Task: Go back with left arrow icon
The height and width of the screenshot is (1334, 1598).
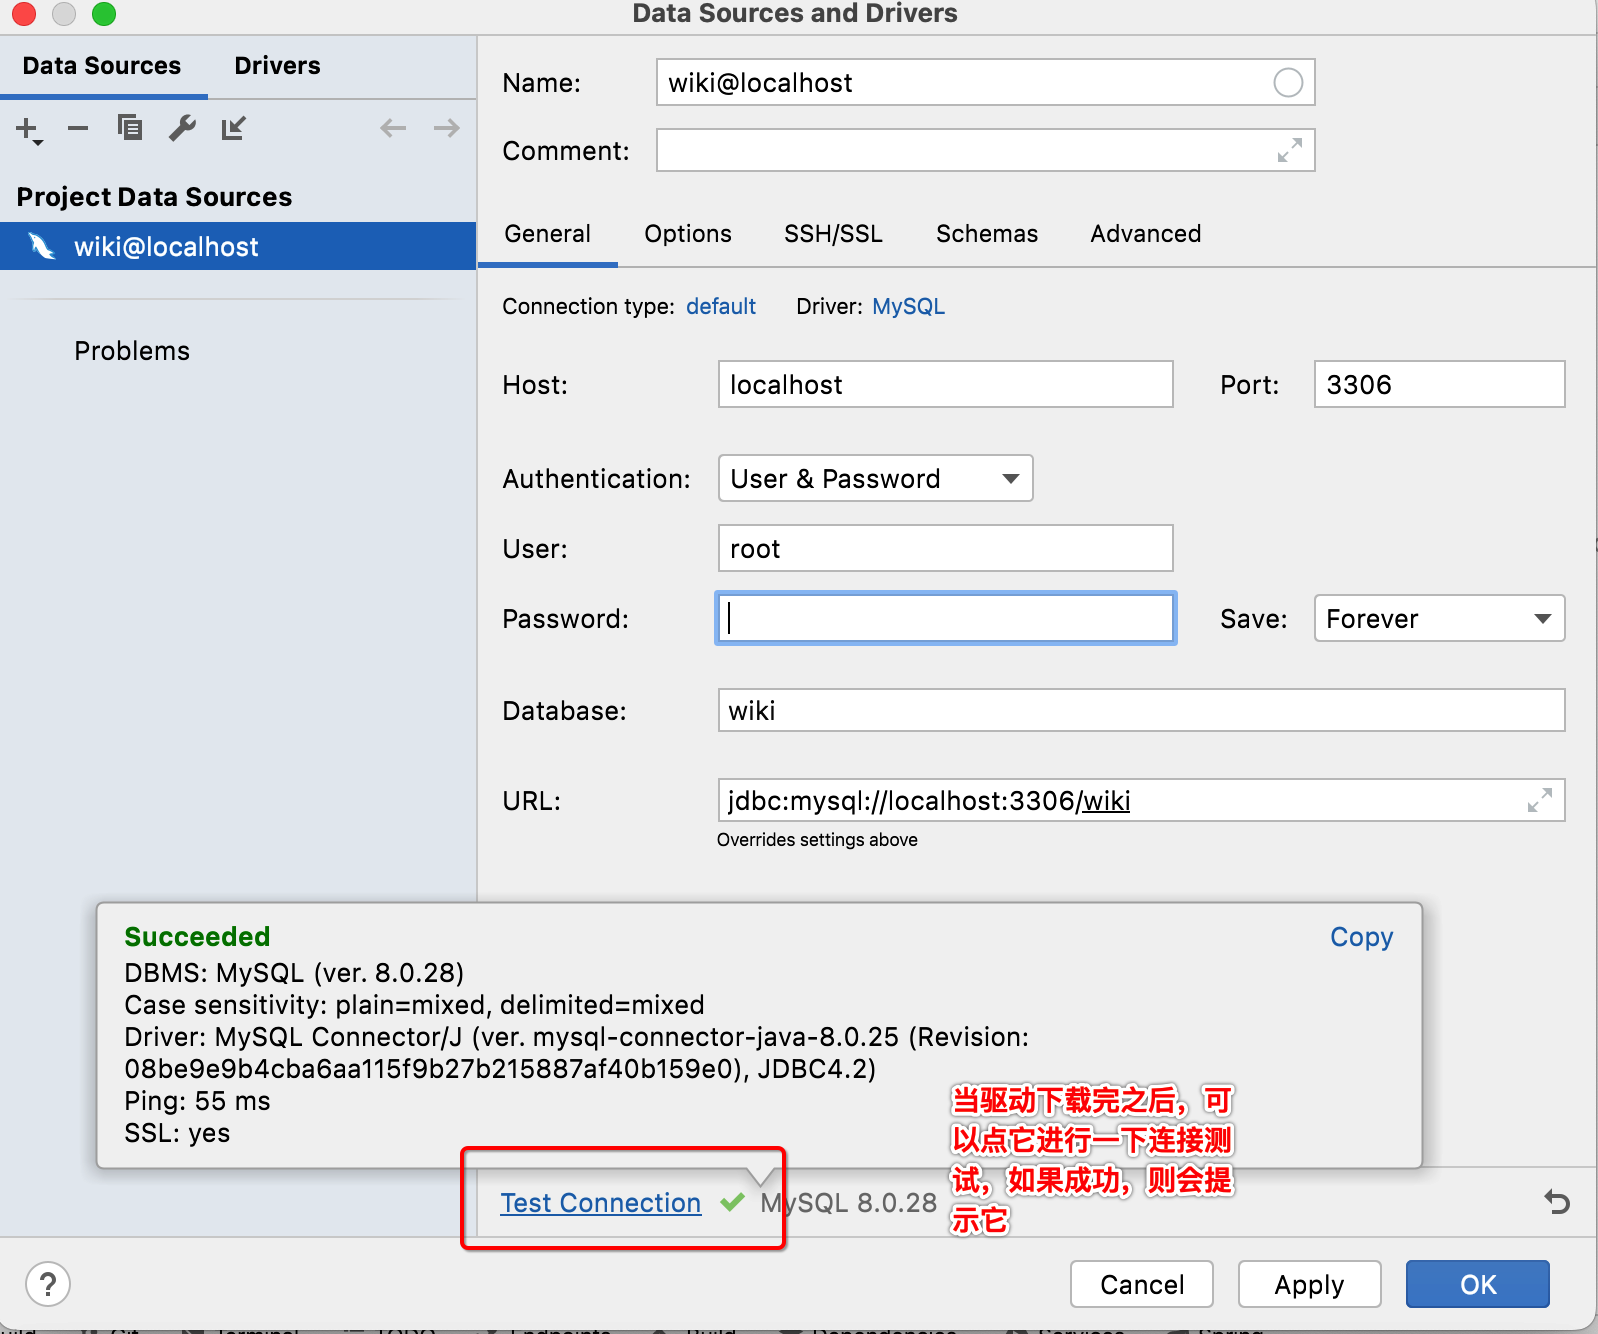Action: tap(393, 128)
